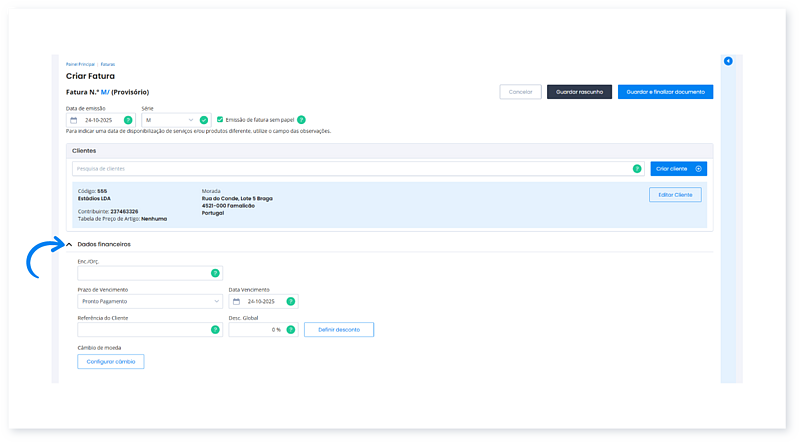Go to Painel Principal breadcrumb
Screen dimensions: 800x443
pos(80,64)
